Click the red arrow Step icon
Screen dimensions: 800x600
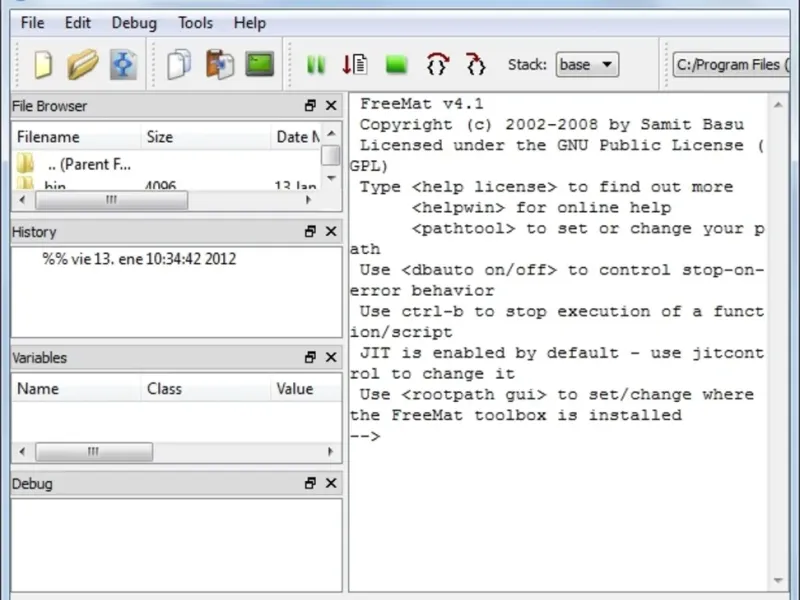[355, 65]
